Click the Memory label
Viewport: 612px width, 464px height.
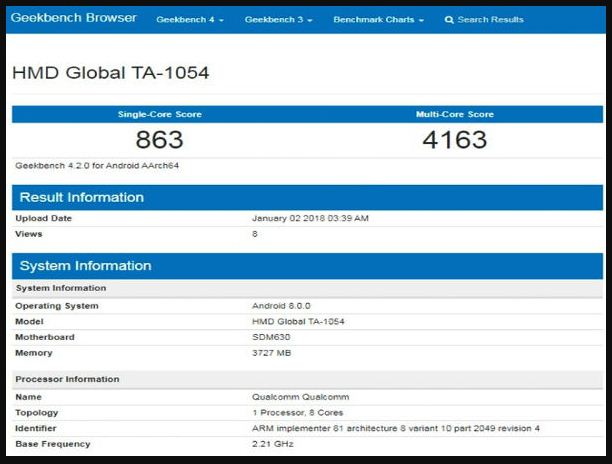click(34, 353)
